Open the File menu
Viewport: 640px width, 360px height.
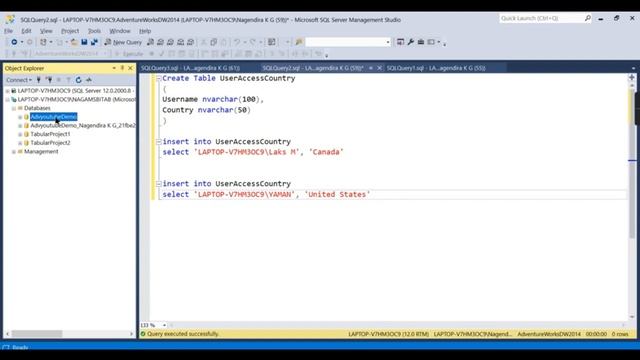[9, 31]
